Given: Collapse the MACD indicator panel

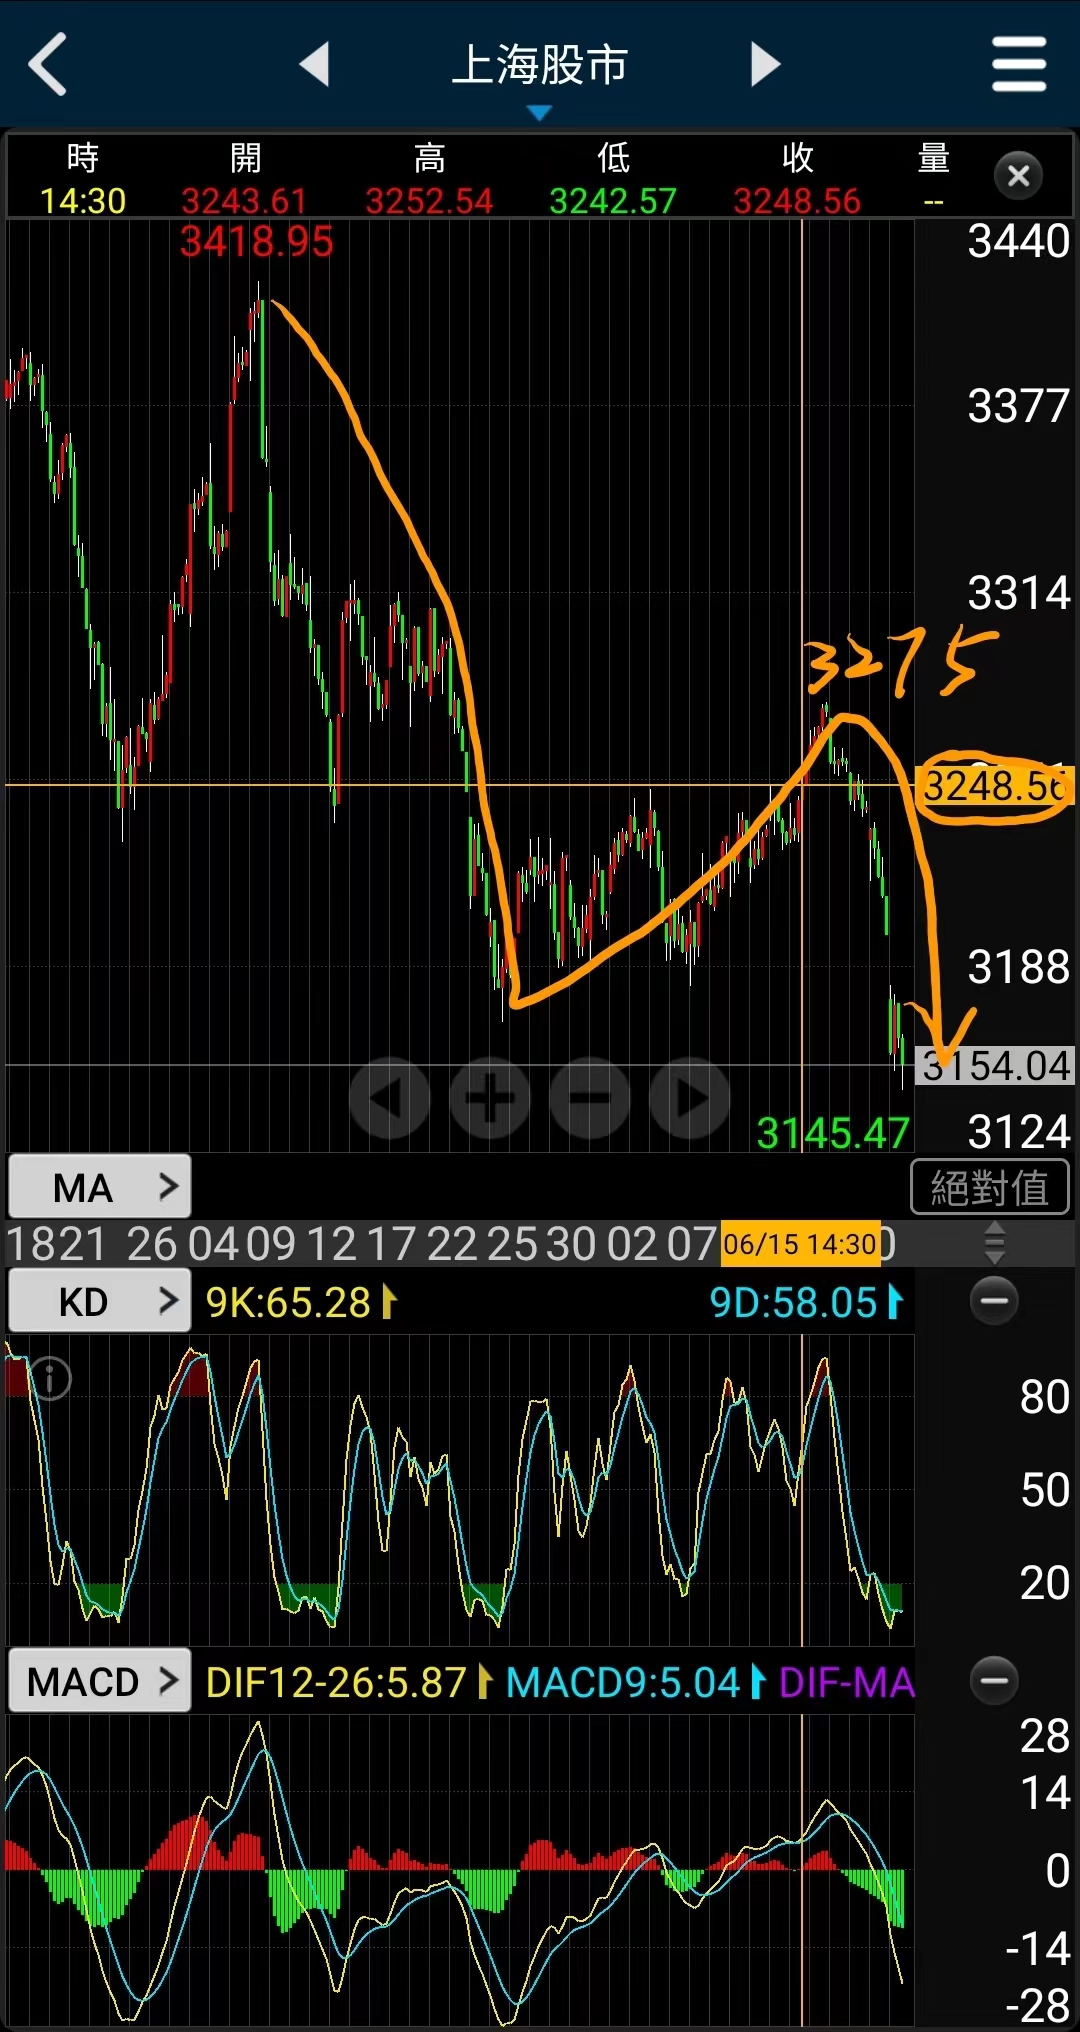Looking at the screenshot, I should pyautogui.click(x=994, y=1680).
